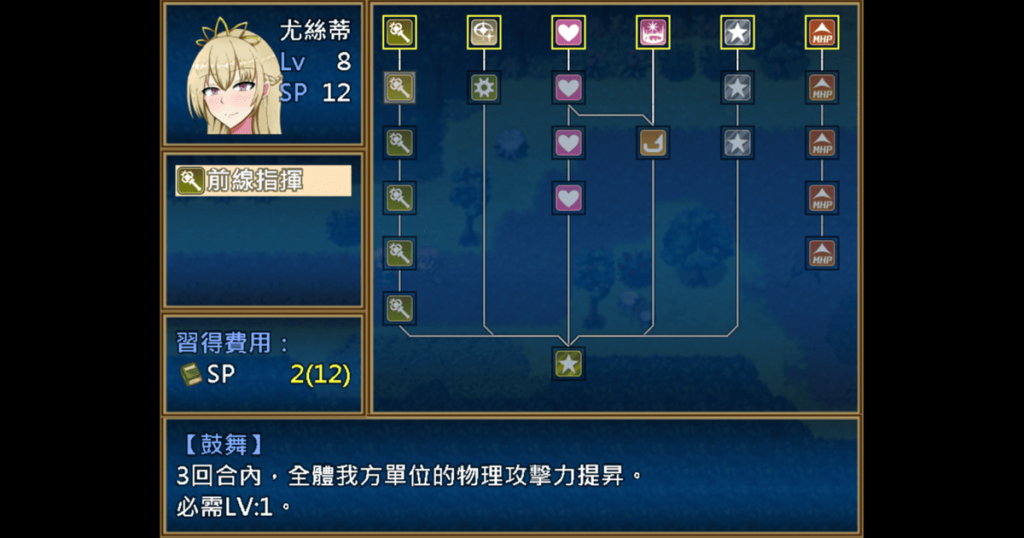Viewport: 1024px width, 538px height.
Task: Select the pink starburst skill at top of tree
Action: coord(652,32)
